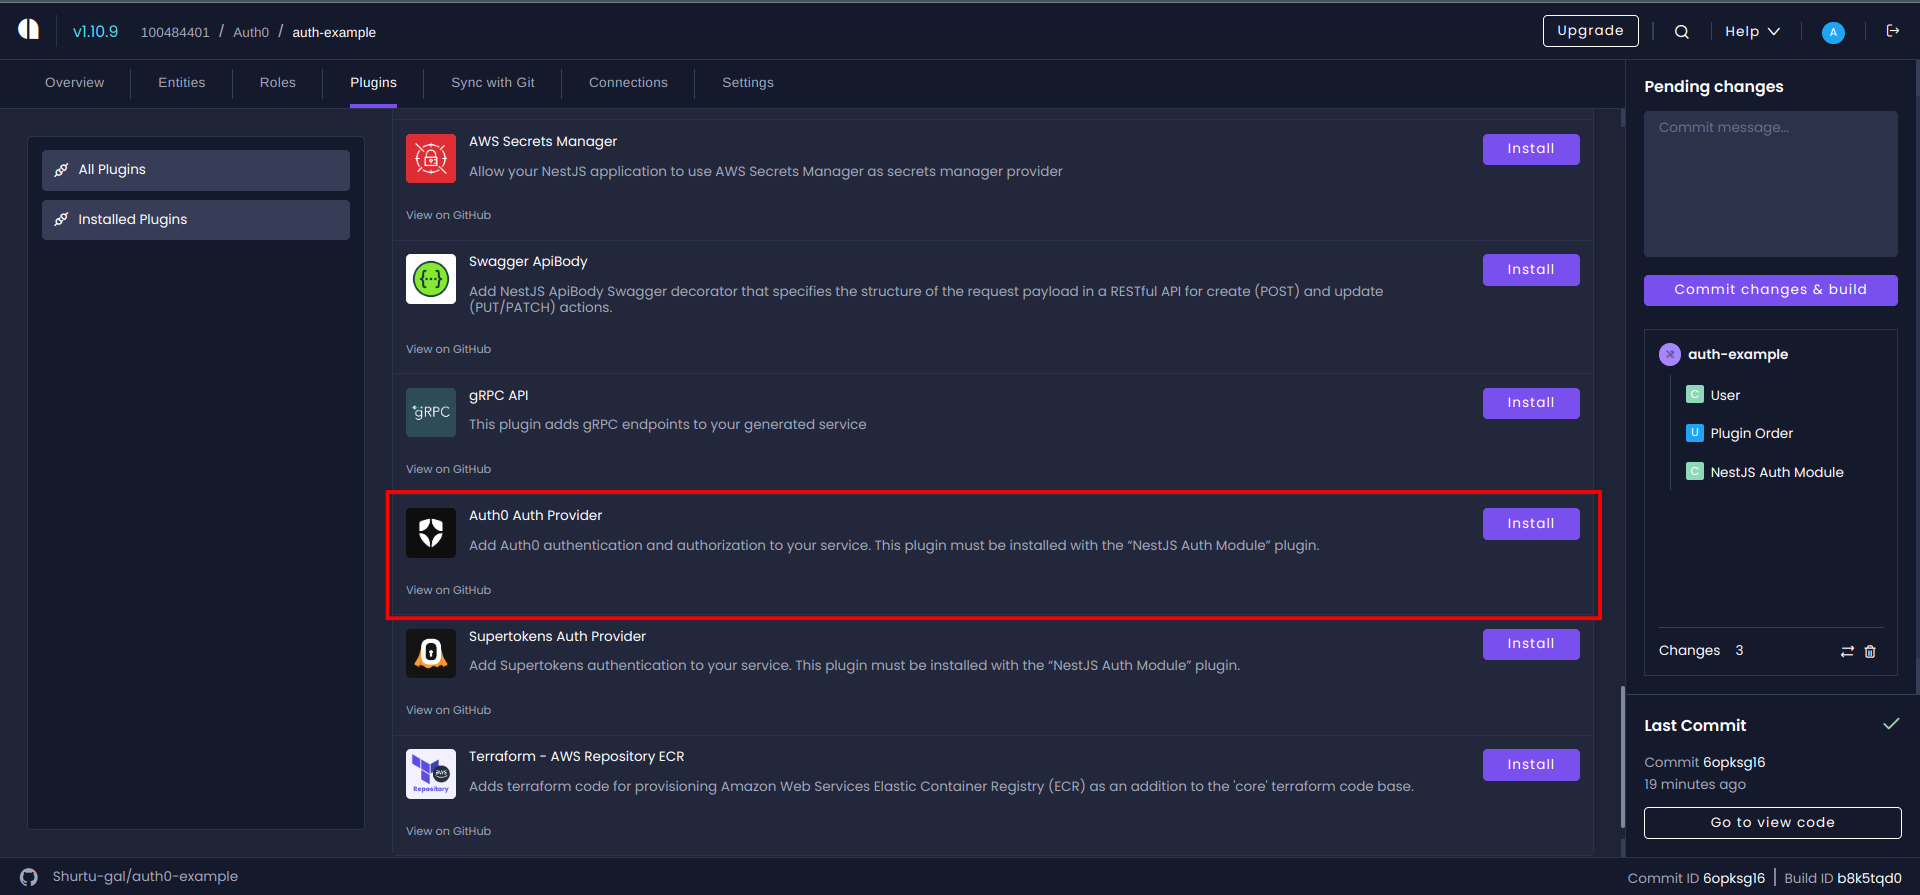This screenshot has height=895, width=1920.
Task: Switch to the Entities tab
Action: (182, 83)
